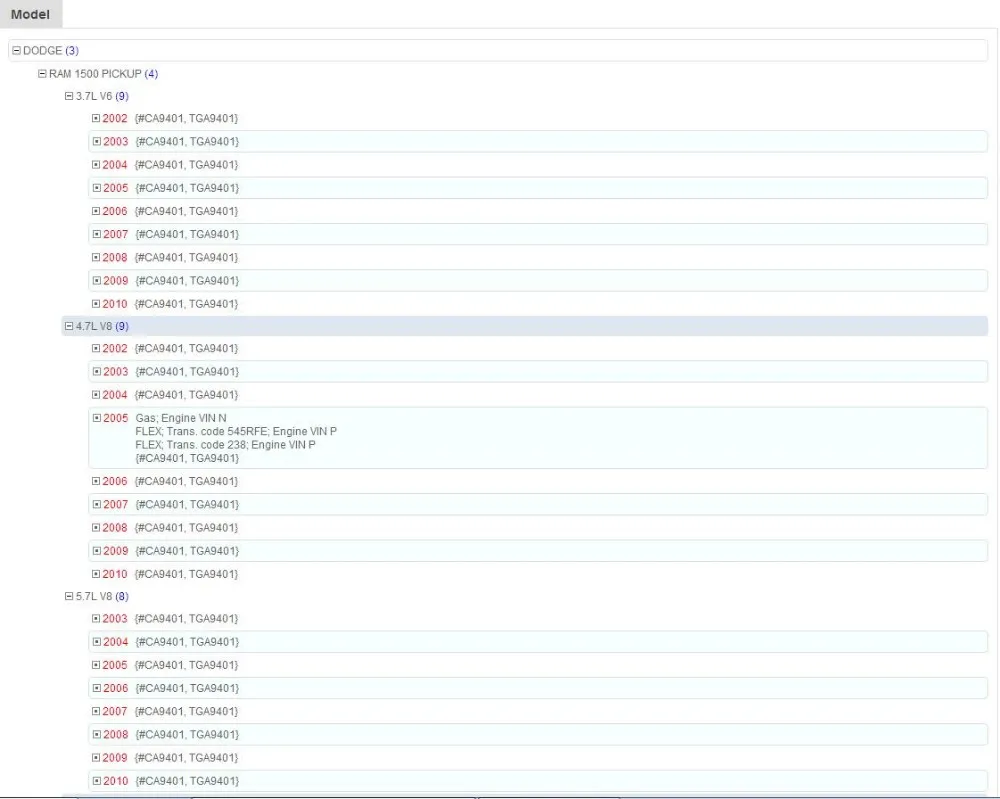Screen dimensions: 1000x799
Task: Select the 2006 row highlighted under 3.7L V6
Action: pyautogui.click(x=113, y=211)
